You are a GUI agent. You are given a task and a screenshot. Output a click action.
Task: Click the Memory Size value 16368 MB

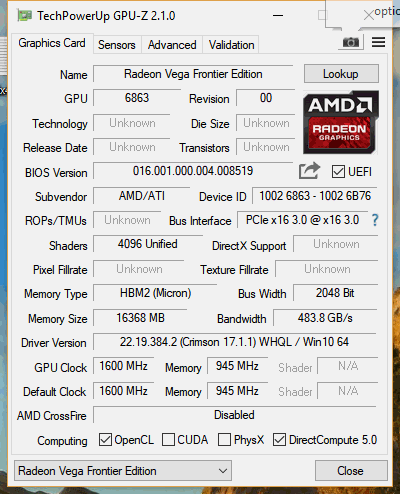tap(140, 318)
